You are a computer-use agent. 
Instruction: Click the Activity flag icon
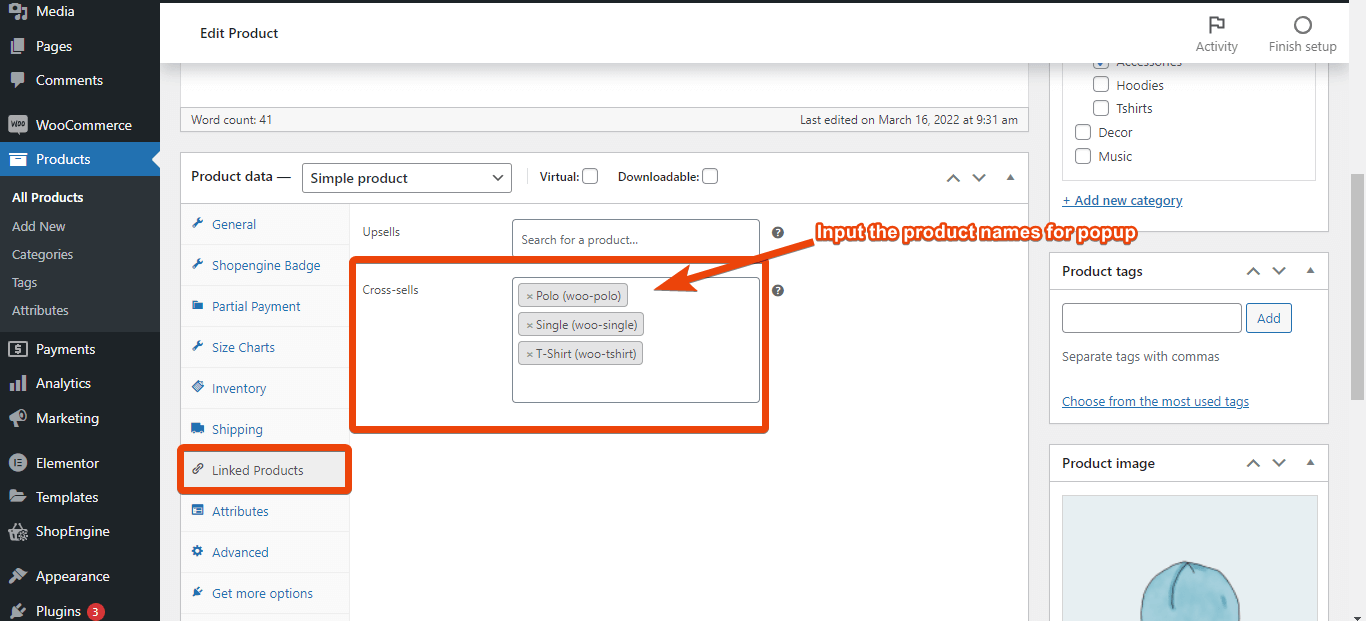pyautogui.click(x=1216, y=25)
